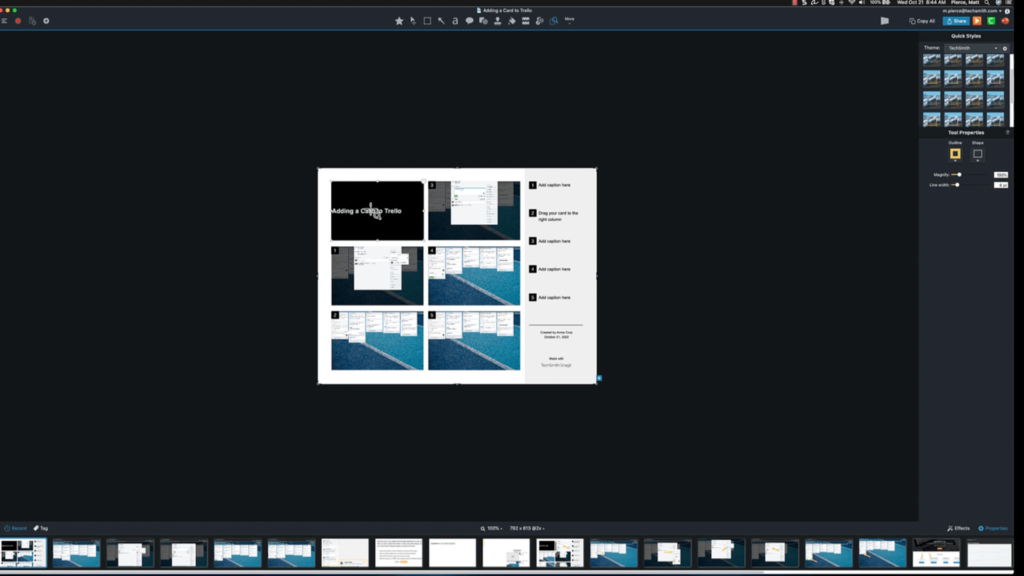
Task: Click canvas image numbered 4
Action: point(474,276)
